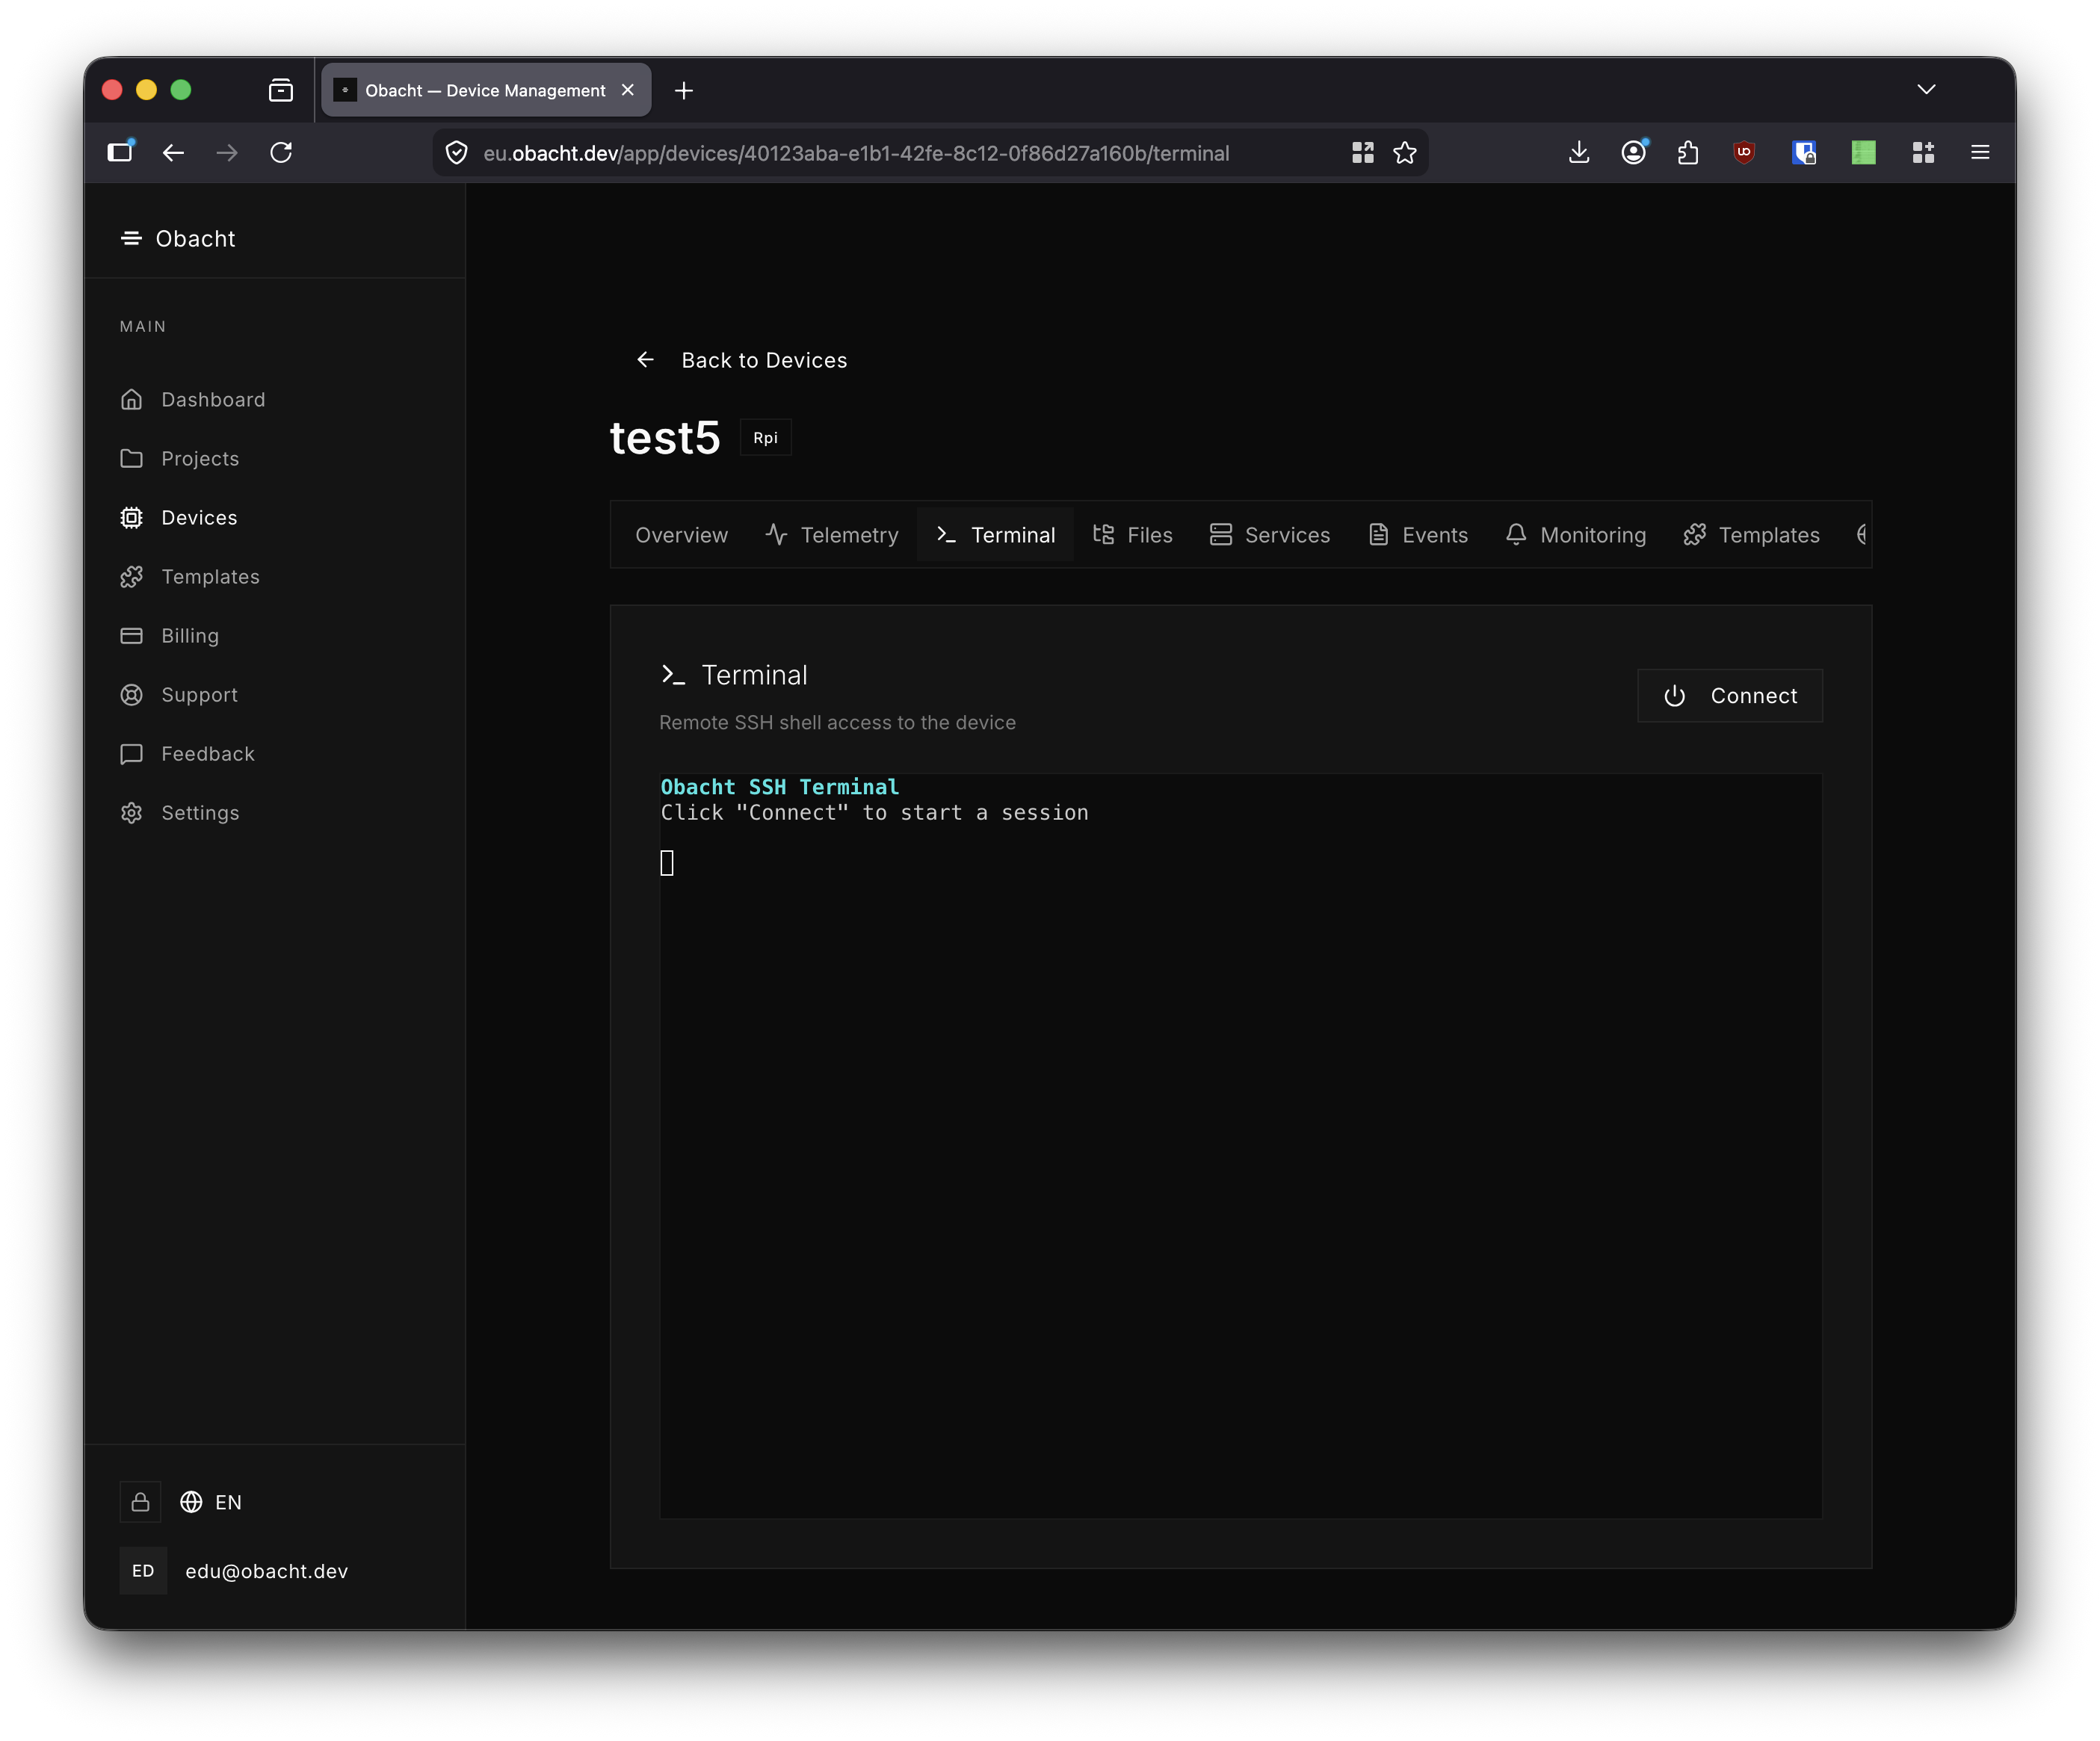Switch to the Overview tab

pos(681,535)
